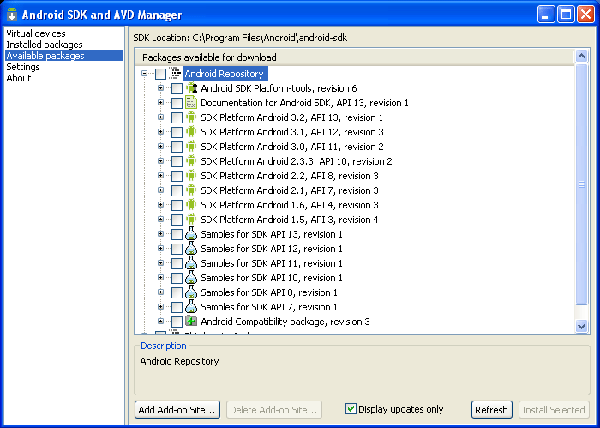This screenshot has width=600, height=428.
Task: Click the android icon for SDK Platform Android 1.5
Action: tap(191, 219)
